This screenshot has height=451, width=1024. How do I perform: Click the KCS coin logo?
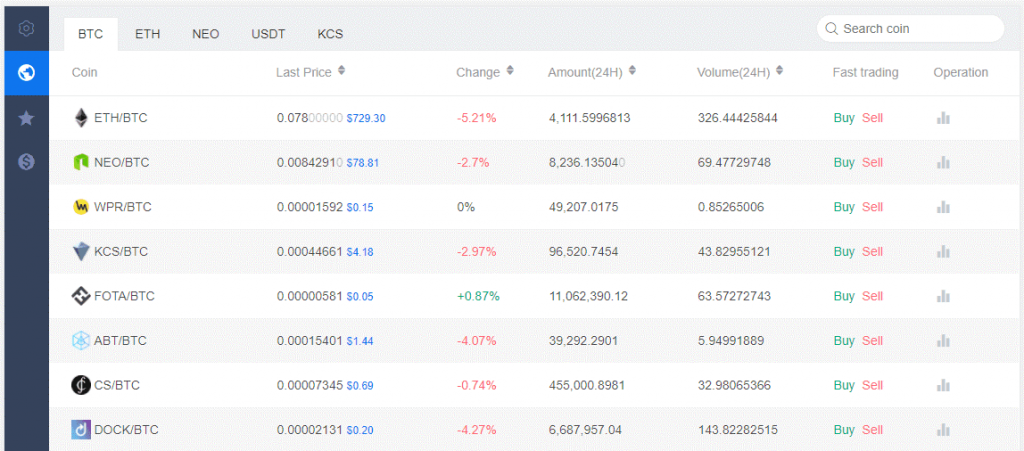tap(80, 251)
